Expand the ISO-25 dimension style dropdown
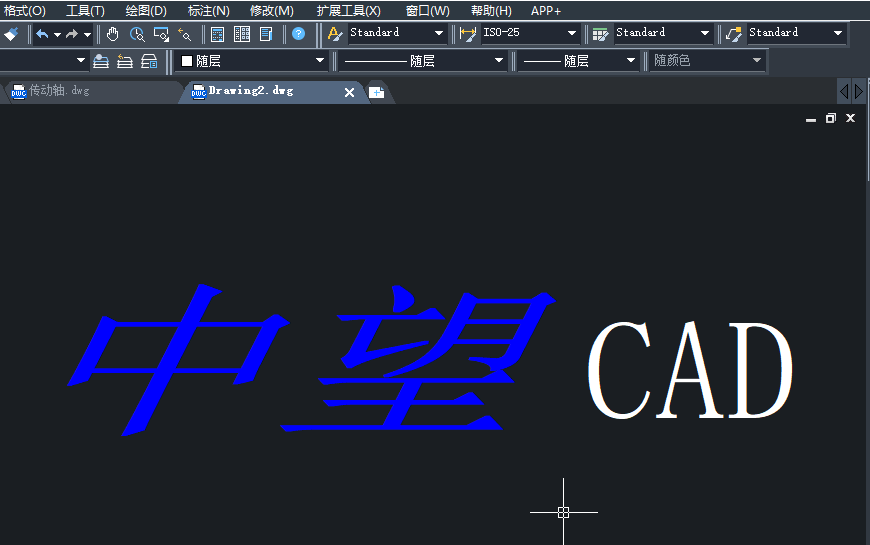Image resolution: width=870 pixels, height=545 pixels. [572, 34]
